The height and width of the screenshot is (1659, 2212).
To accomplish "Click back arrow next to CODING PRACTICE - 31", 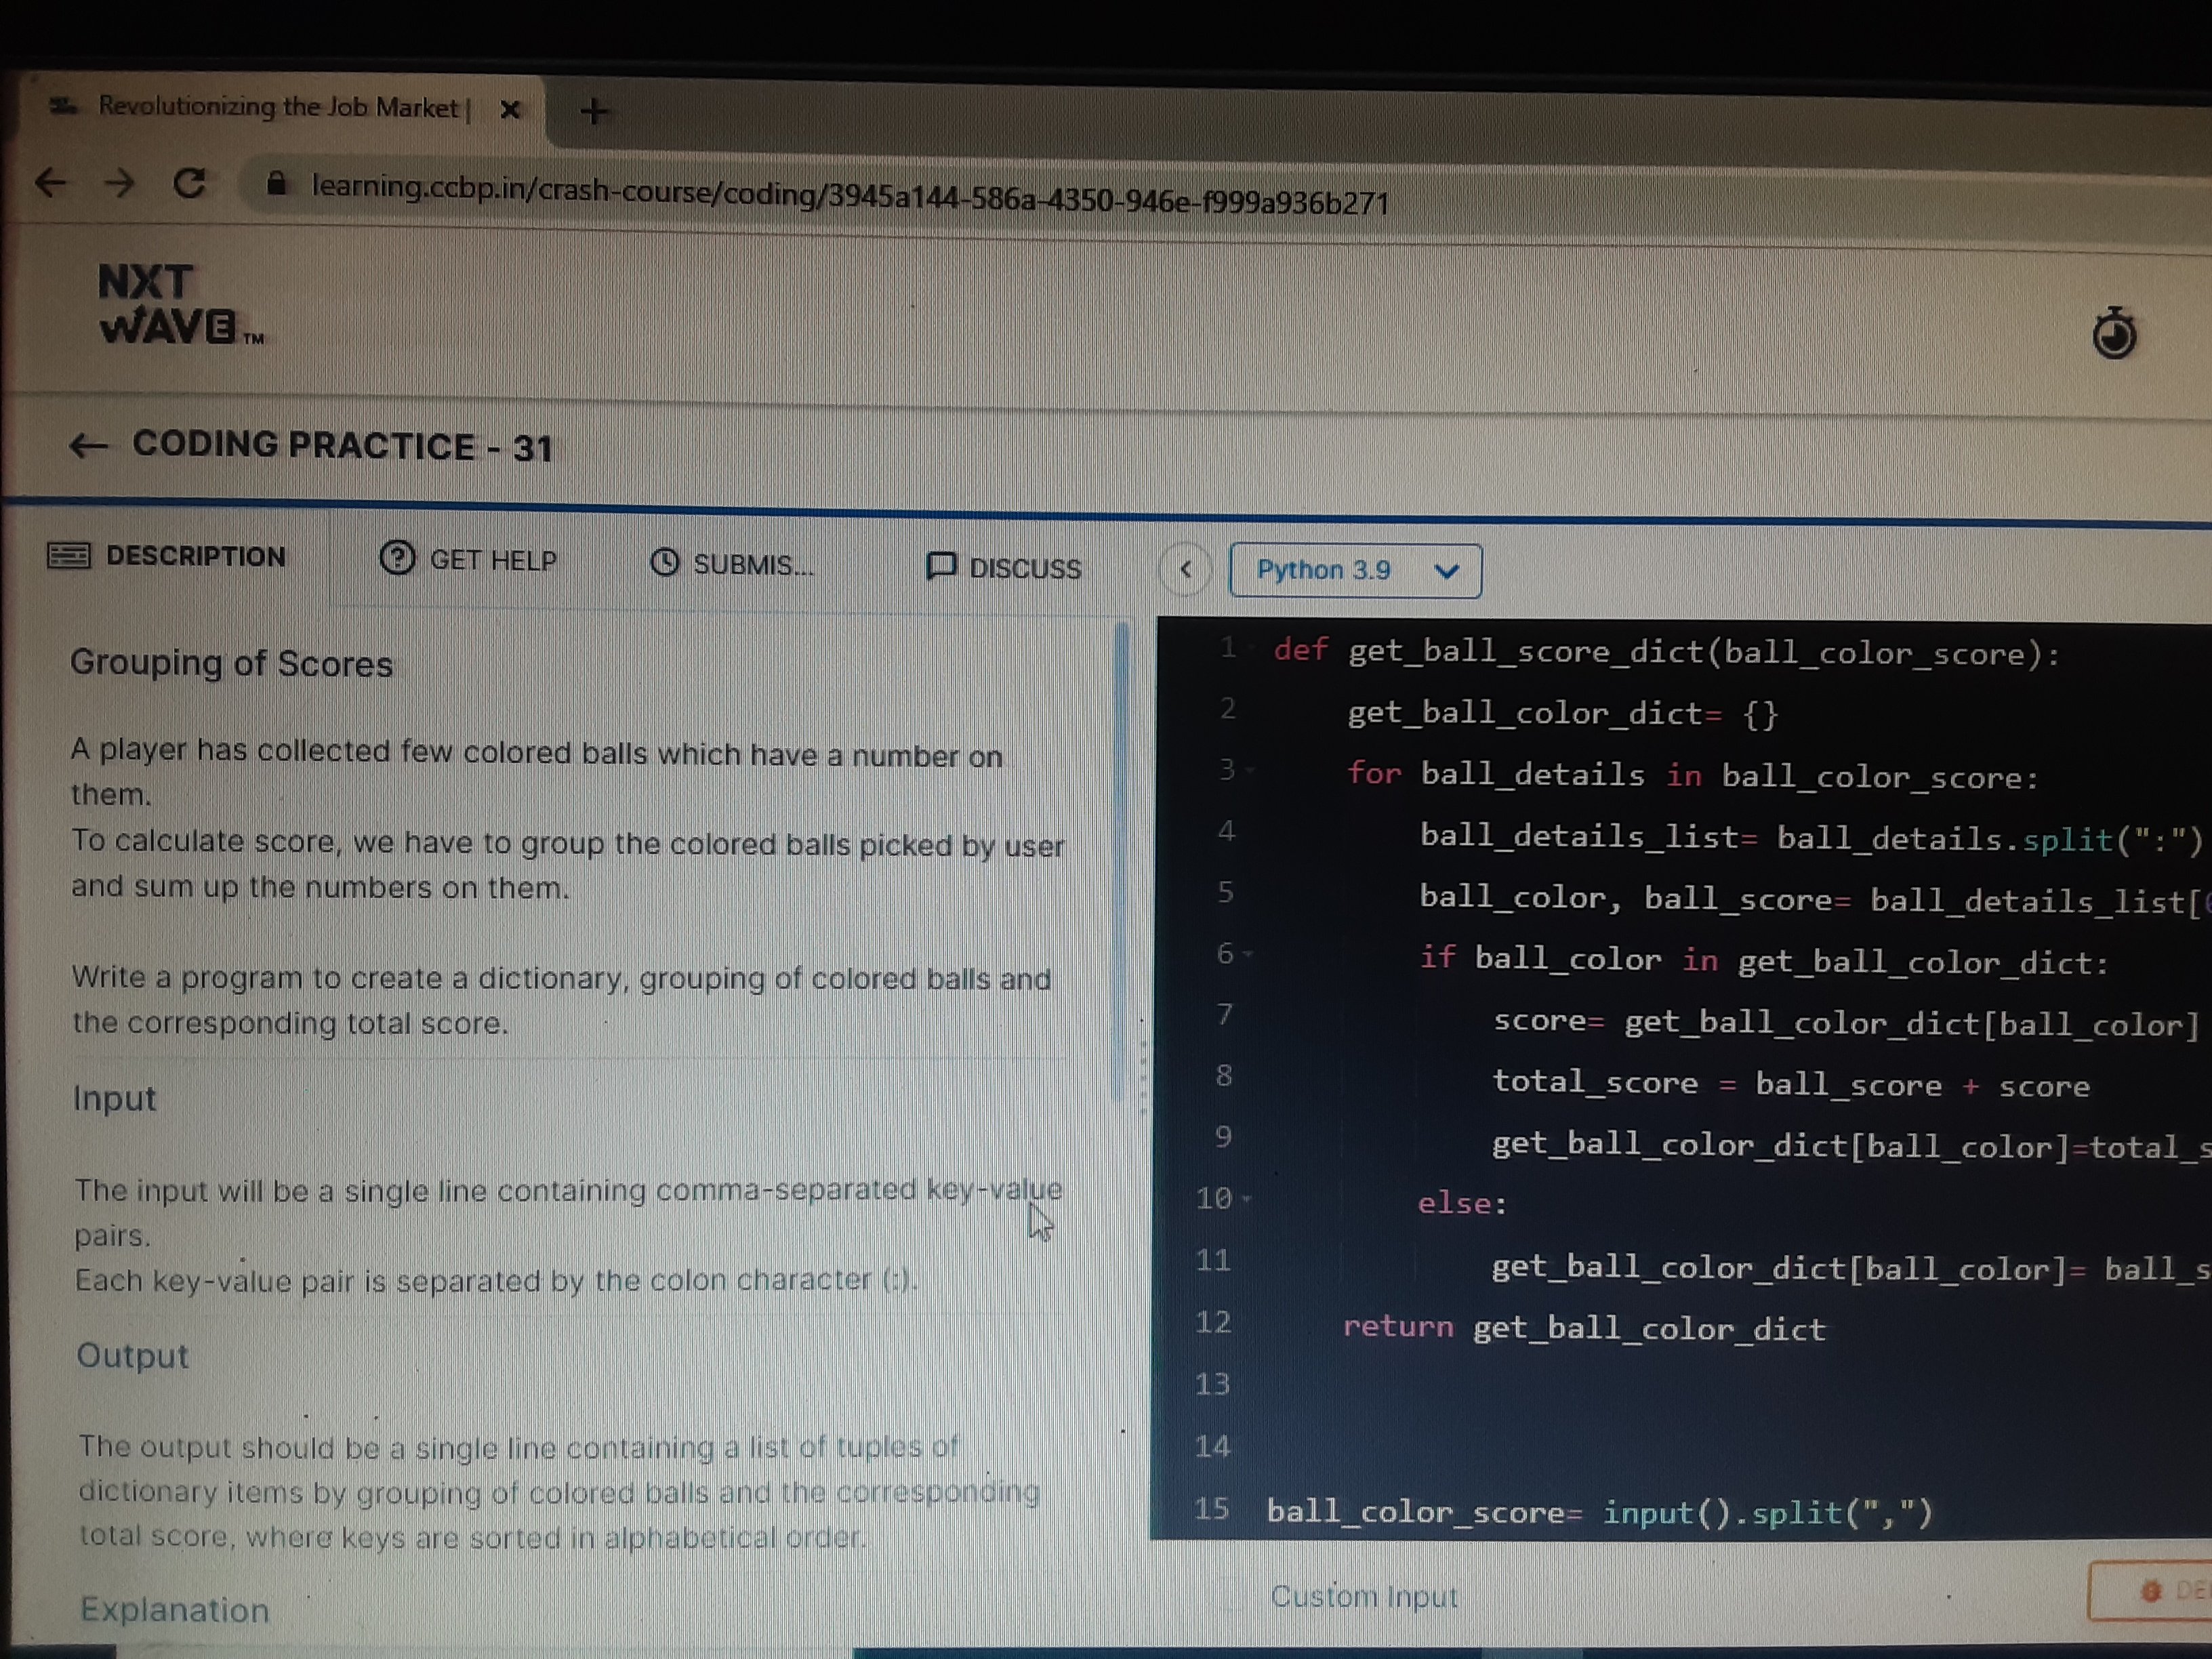I will click(90, 446).
